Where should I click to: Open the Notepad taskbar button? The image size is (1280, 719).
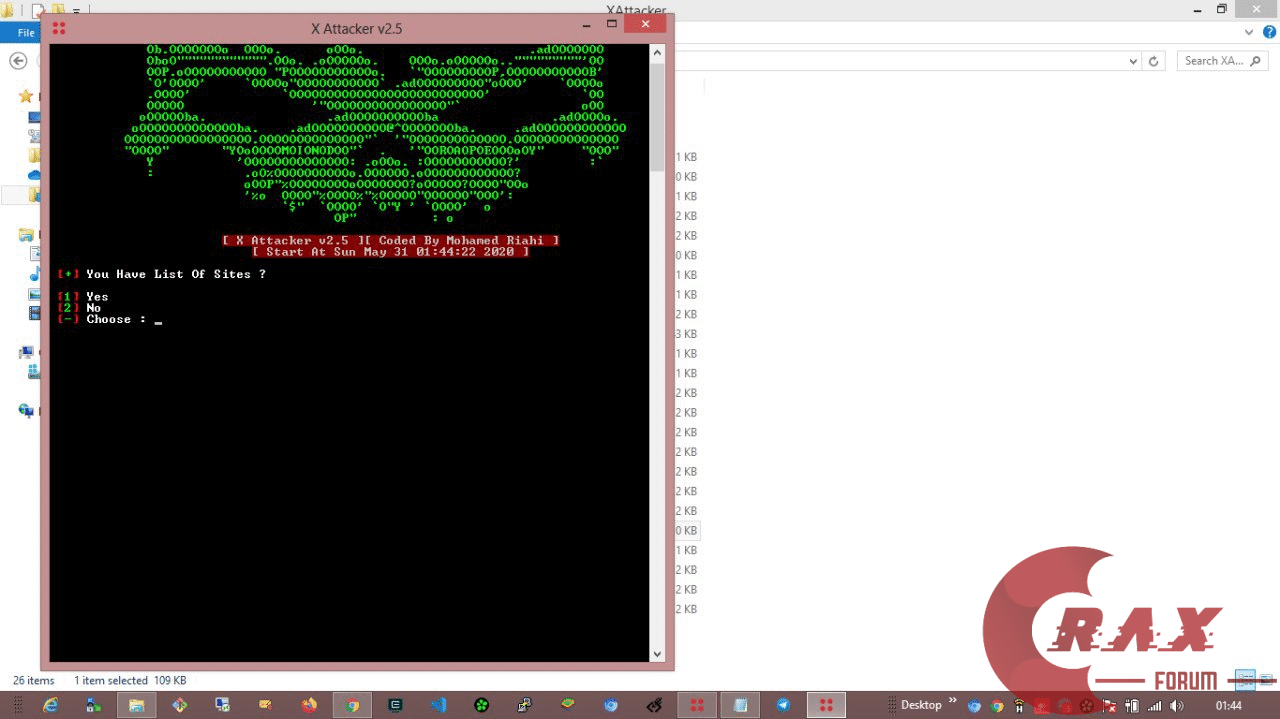click(740, 705)
